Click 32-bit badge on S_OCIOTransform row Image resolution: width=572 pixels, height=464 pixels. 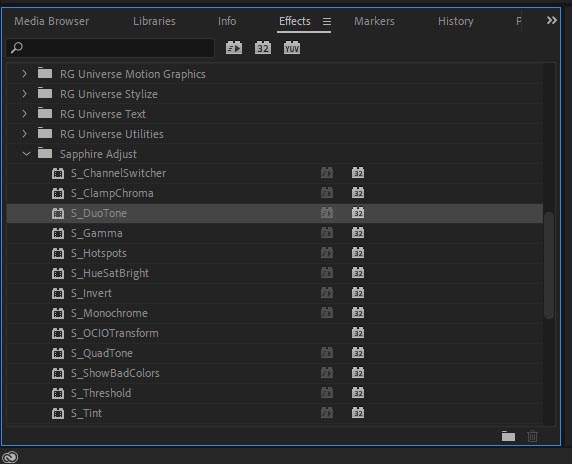point(358,333)
